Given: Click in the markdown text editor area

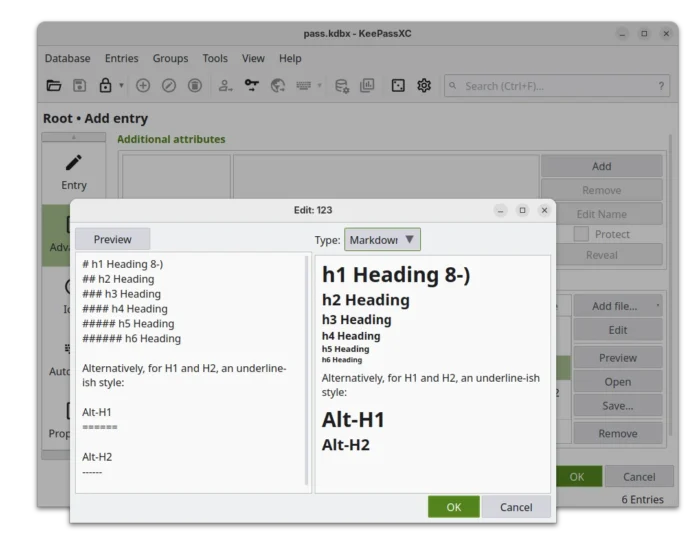Looking at the screenshot, I should pyautogui.click(x=190, y=400).
